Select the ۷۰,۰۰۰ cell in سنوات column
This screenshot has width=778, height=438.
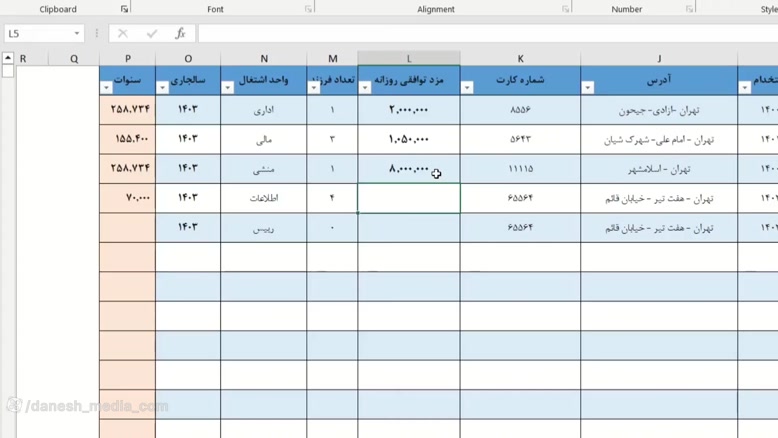tap(128, 198)
